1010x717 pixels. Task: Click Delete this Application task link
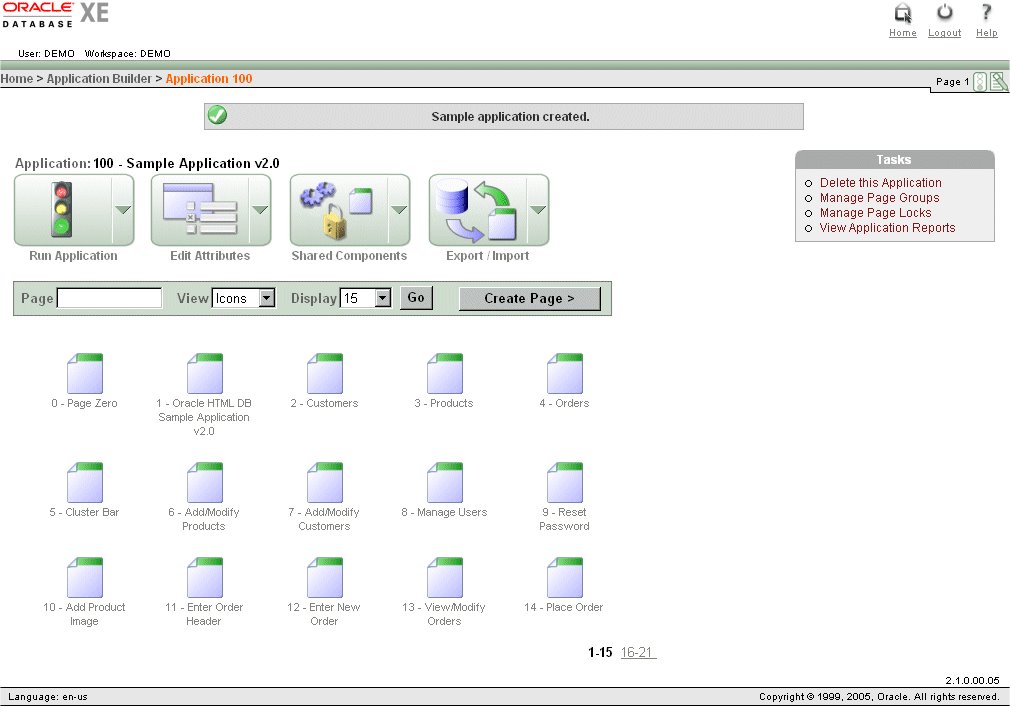881,183
